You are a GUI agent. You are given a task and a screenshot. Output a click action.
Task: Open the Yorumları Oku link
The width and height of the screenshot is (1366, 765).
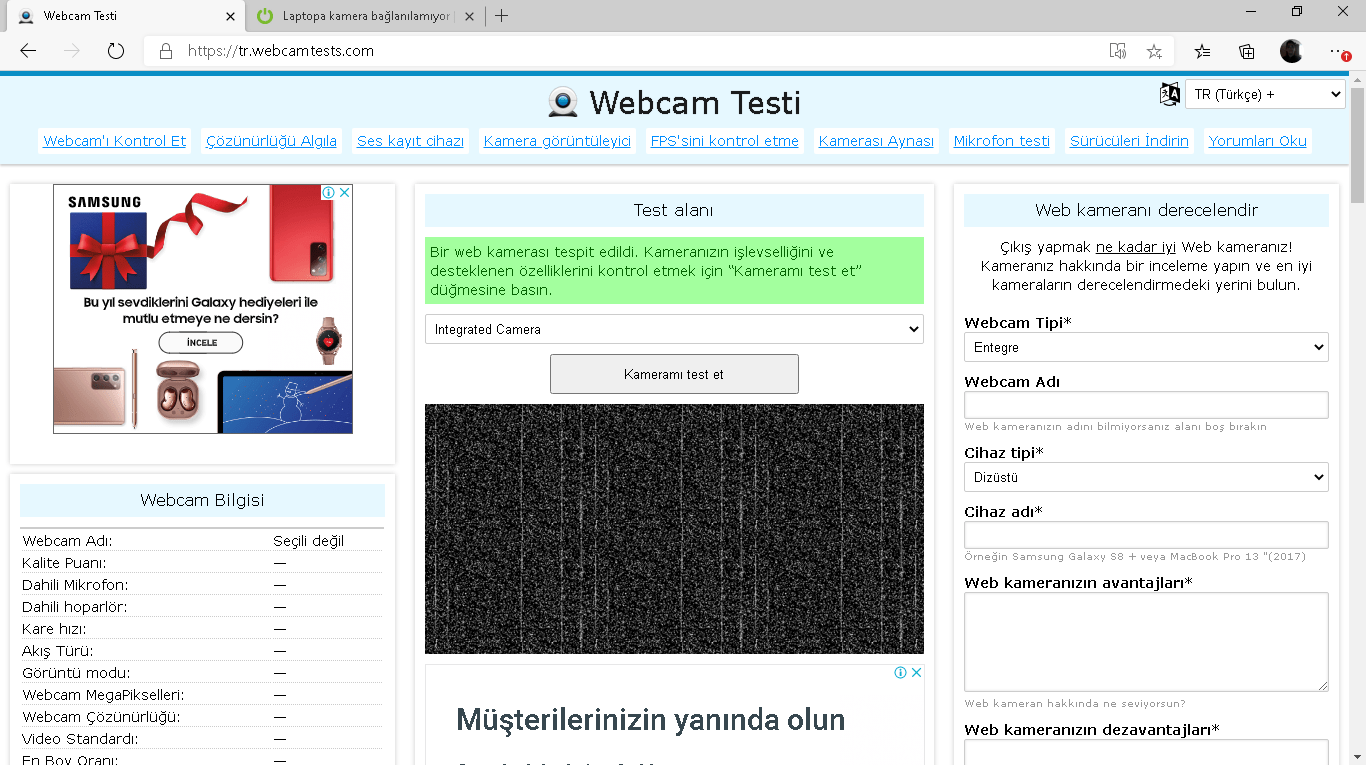pos(1257,141)
